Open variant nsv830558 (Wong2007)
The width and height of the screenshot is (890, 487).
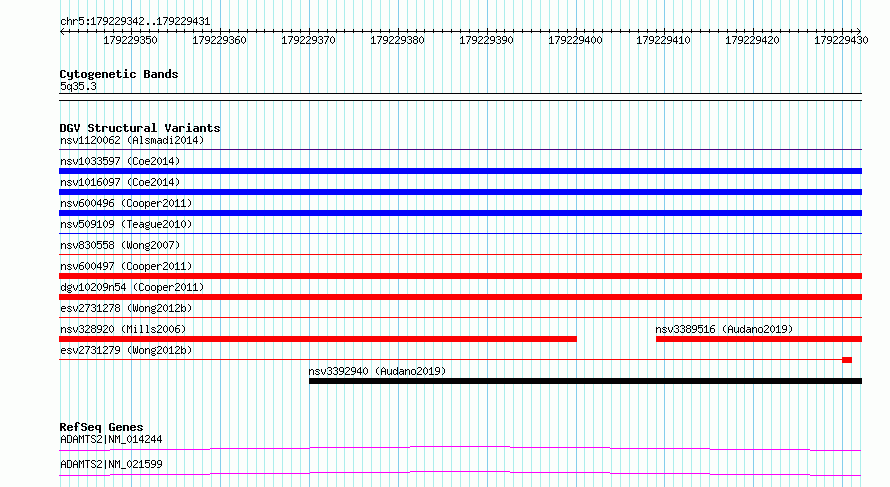(x=120, y=245)
